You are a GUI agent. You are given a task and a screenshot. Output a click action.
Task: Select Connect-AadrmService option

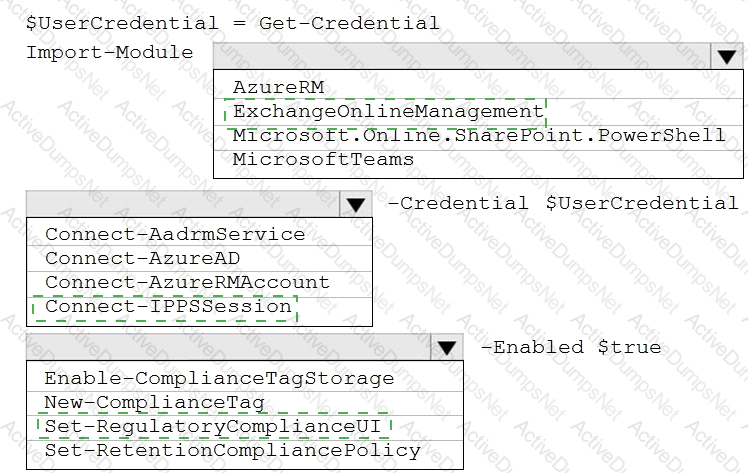tap(175, 234)
